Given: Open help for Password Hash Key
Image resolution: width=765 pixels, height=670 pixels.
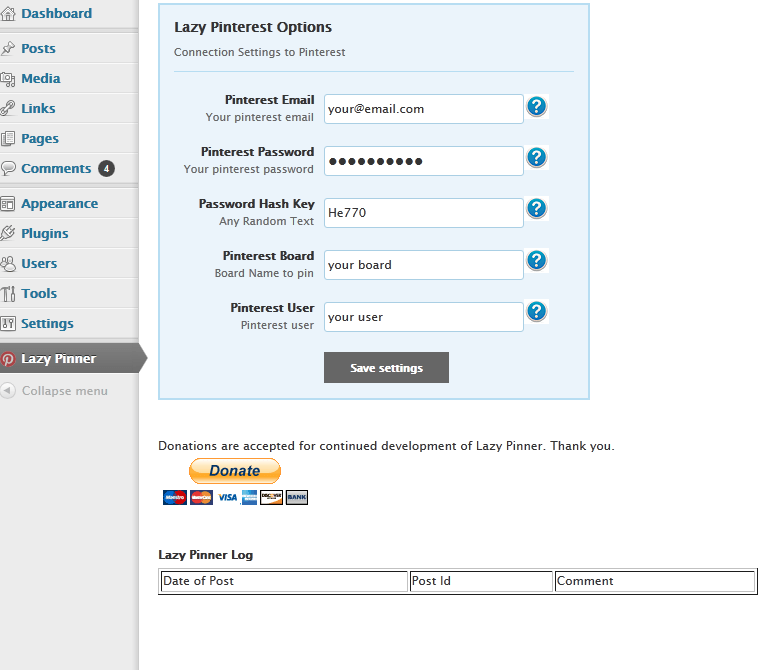Looking at the screenshot, I should (537, 209).
